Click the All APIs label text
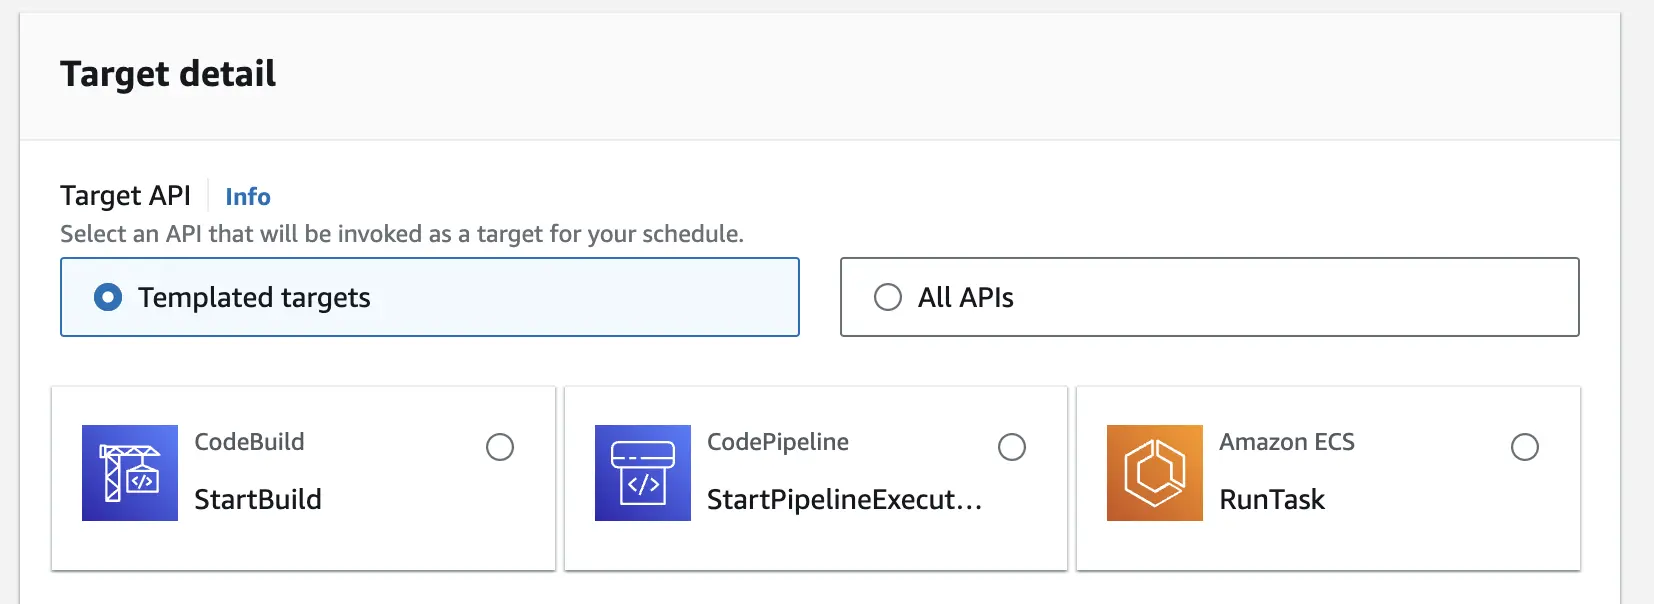 click(x=966, y=297)
